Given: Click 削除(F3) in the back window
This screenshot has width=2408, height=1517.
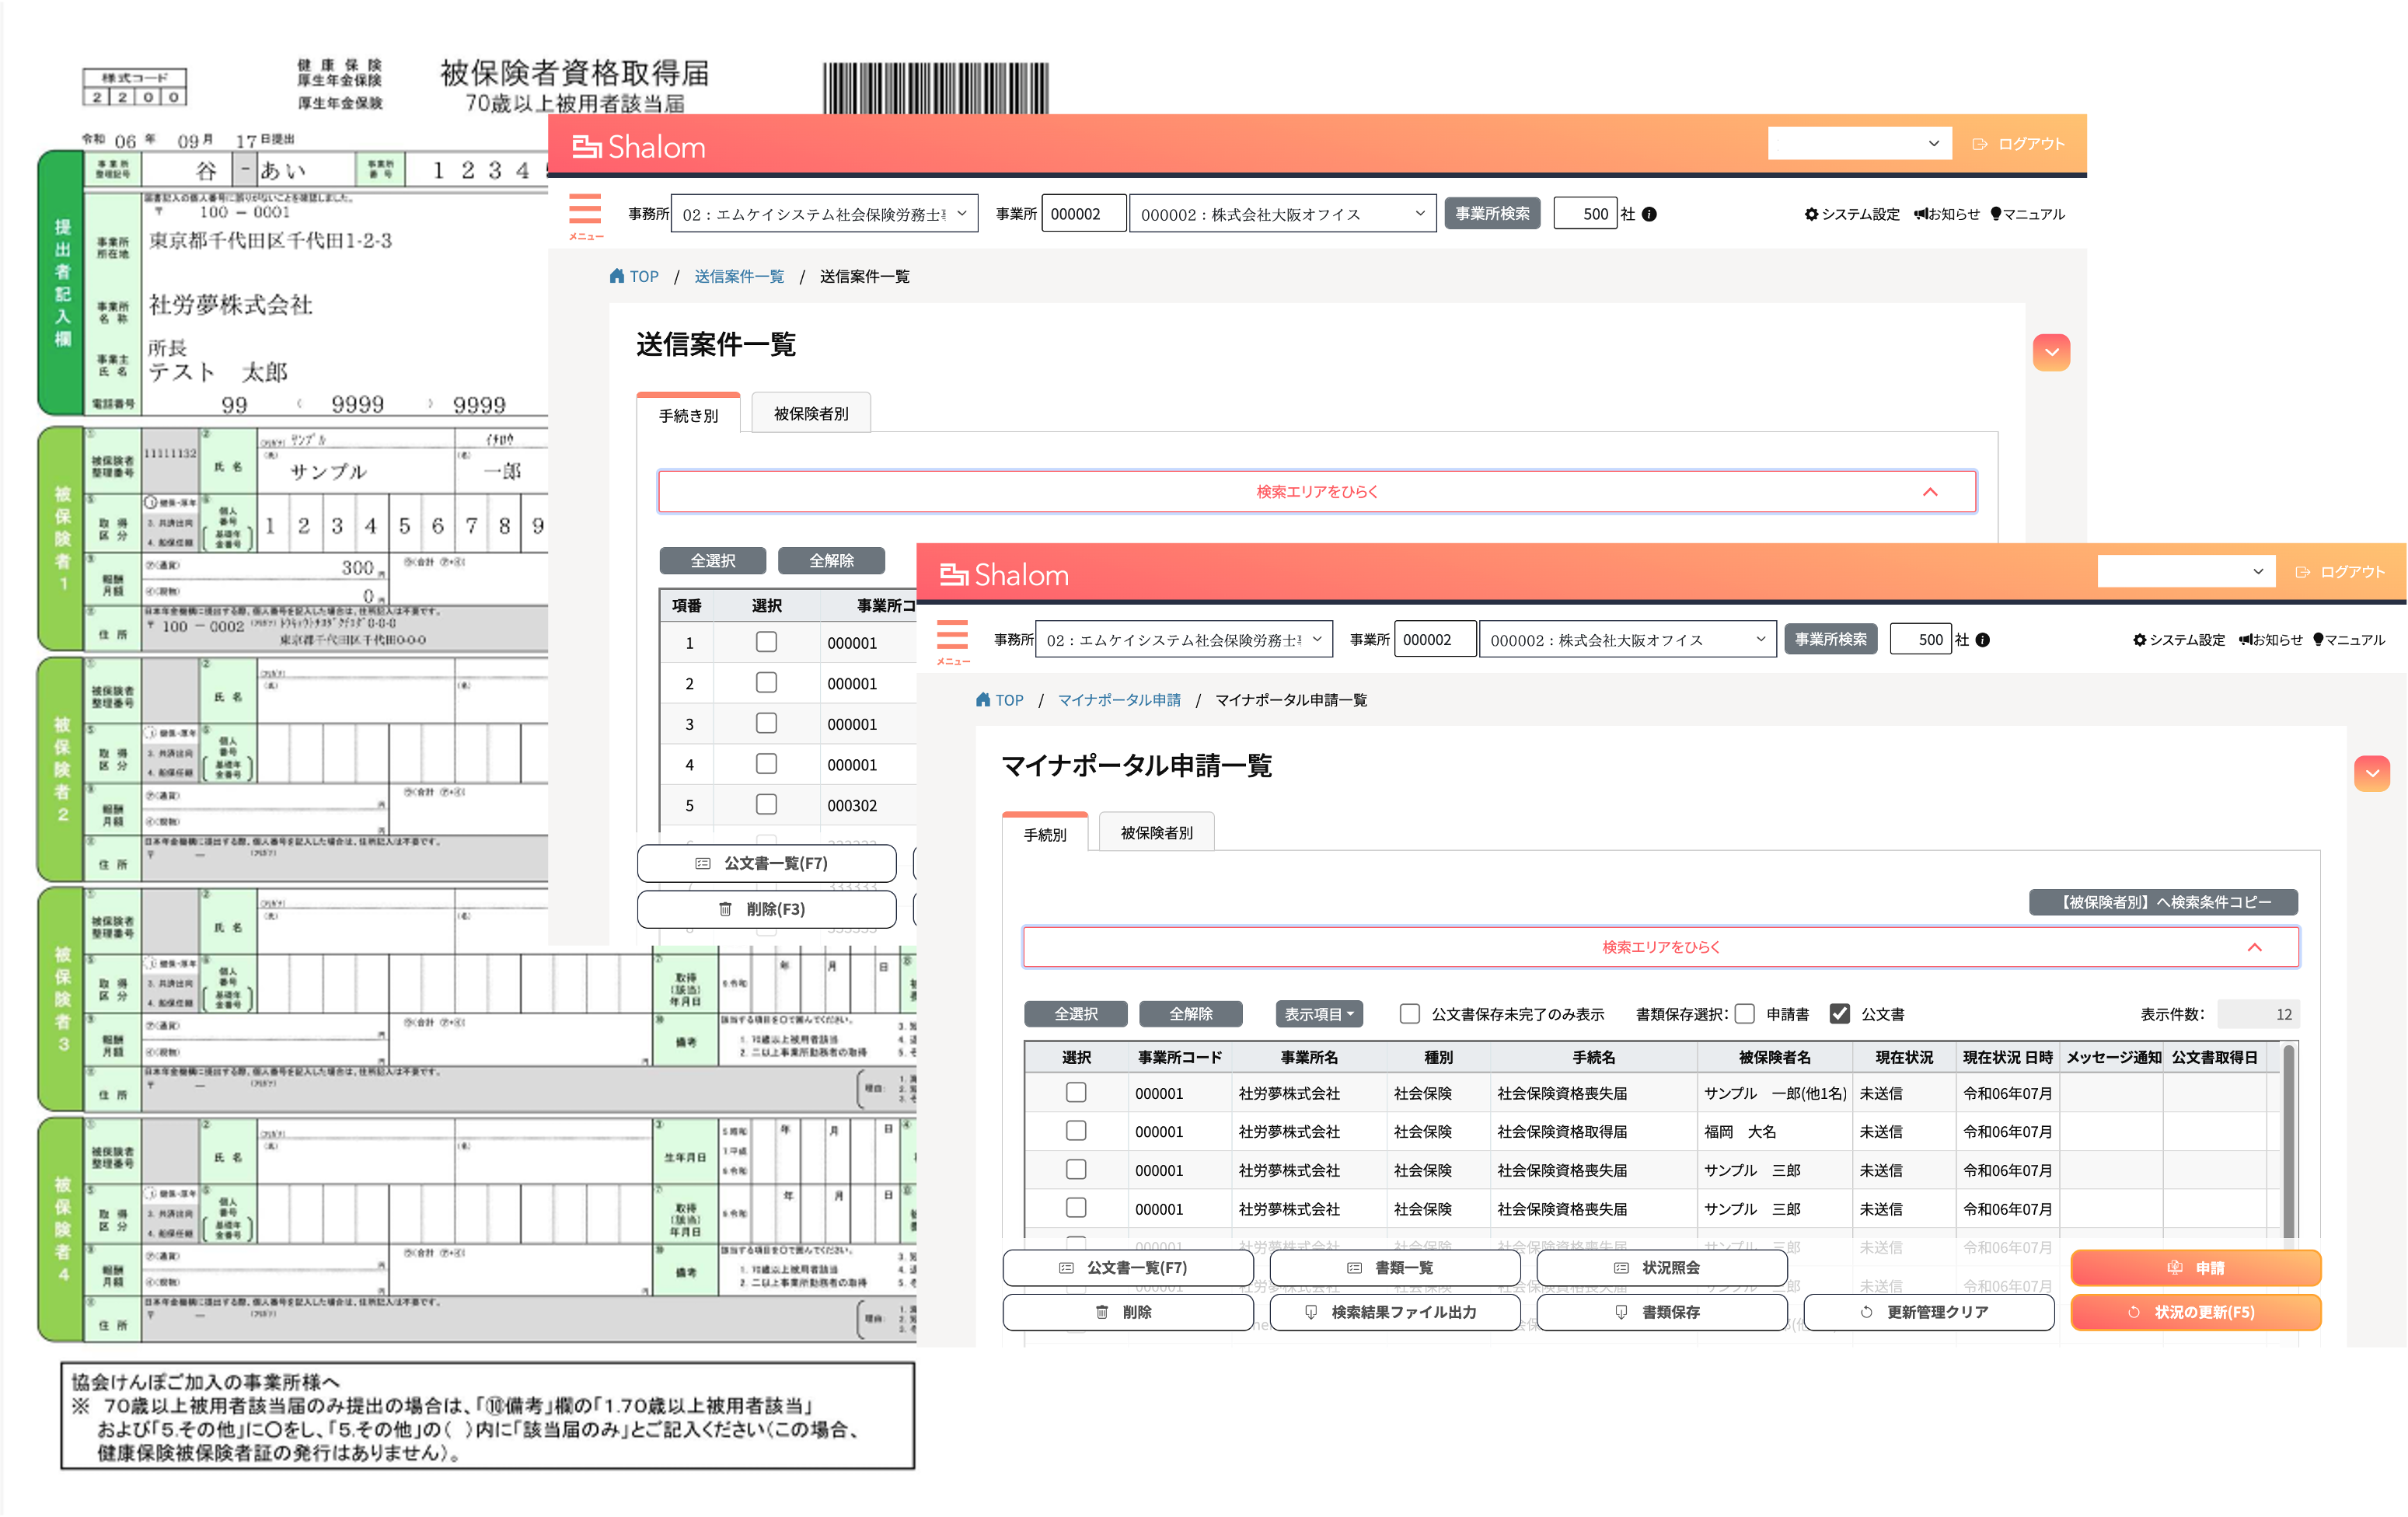Looking at the screenshot, I should click(766, 909).
